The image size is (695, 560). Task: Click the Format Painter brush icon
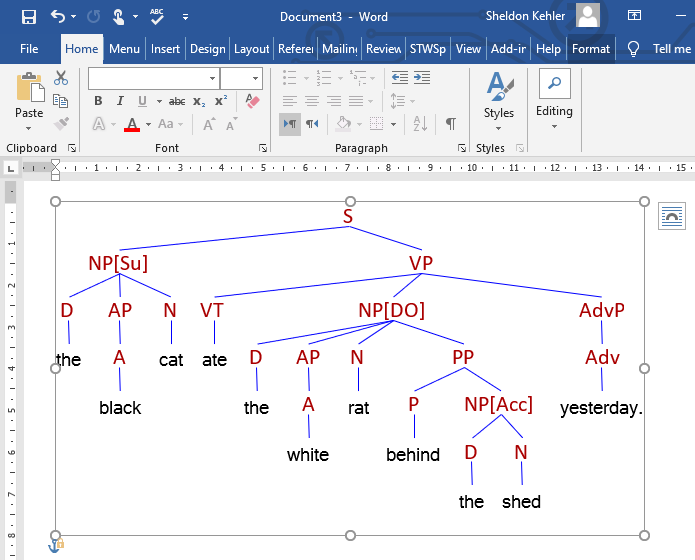(61, 124)
